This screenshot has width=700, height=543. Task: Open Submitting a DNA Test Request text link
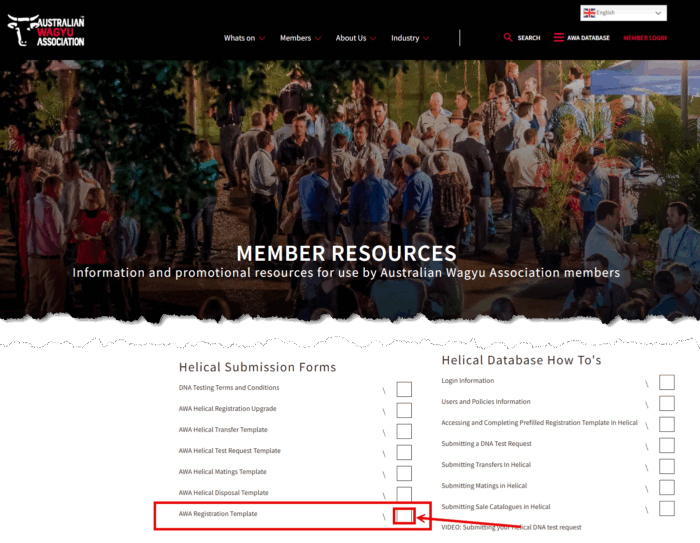click(486, 443)
